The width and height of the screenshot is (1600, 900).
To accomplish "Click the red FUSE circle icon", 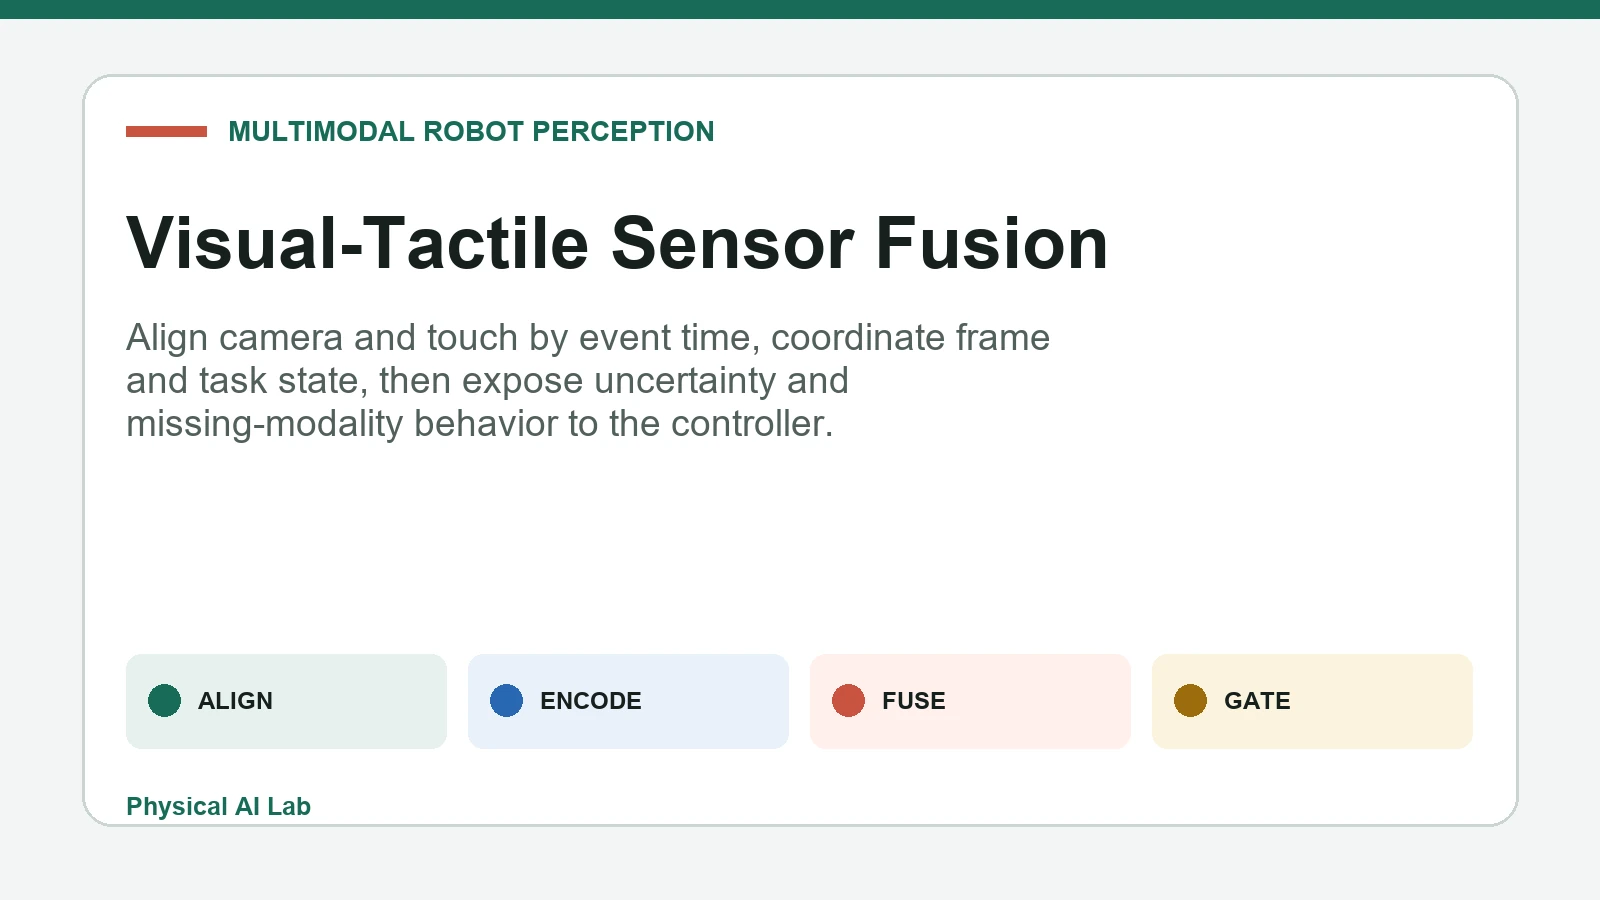I will (x=848, y=701).
